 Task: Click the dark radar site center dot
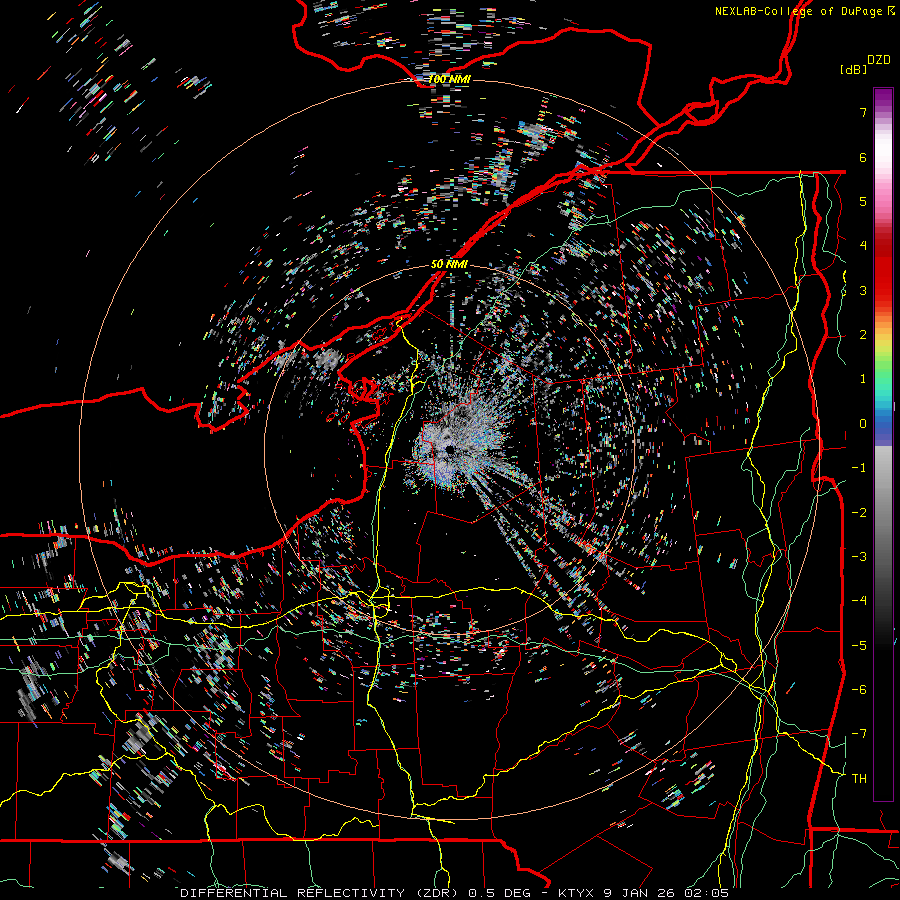pyautogui.click(x=451, y=451)
